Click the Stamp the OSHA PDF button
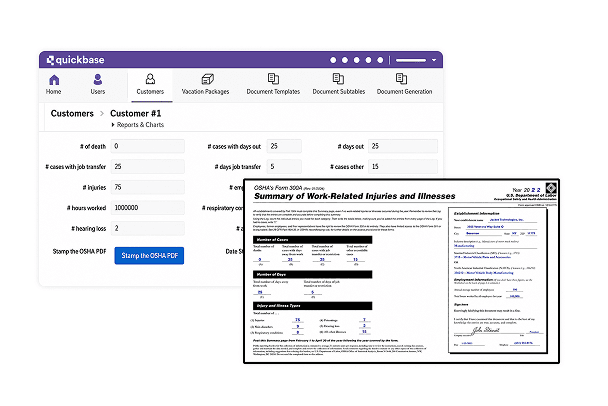Screen dimensions: 608x406 coord(149,256)
